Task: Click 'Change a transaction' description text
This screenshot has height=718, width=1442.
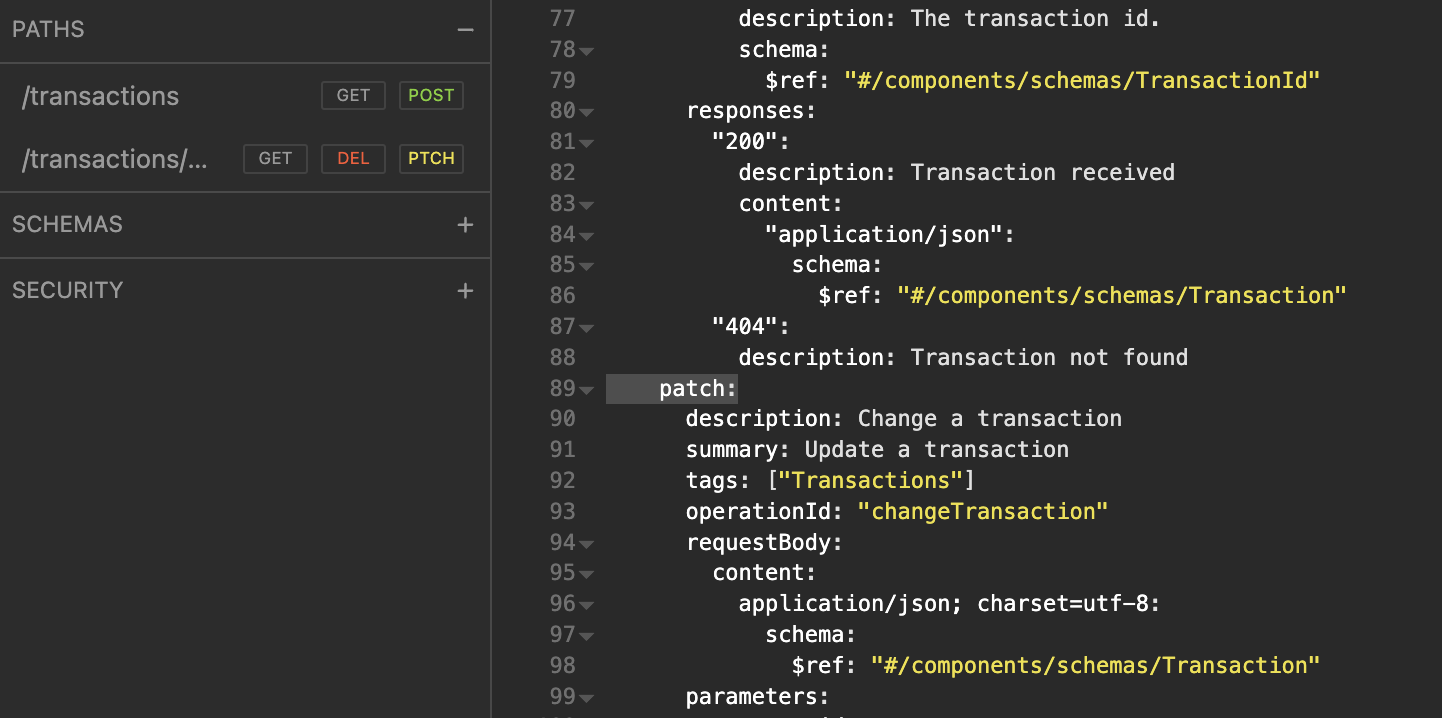Action: (990, 418)
